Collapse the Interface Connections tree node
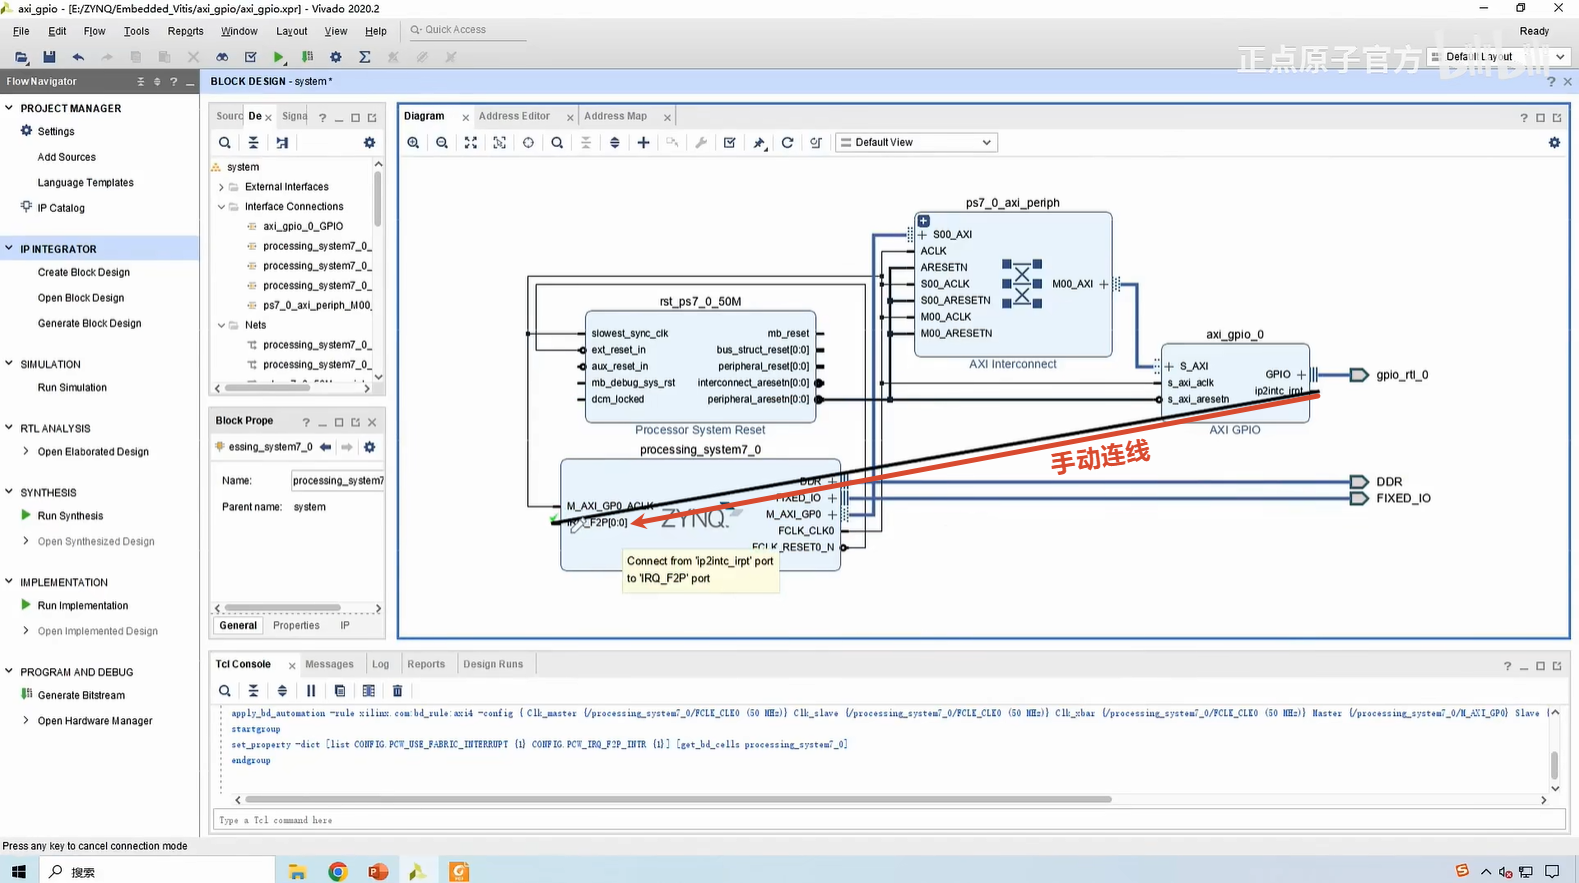The height and width of the screenshot is (883, 1579). point(221,207)
